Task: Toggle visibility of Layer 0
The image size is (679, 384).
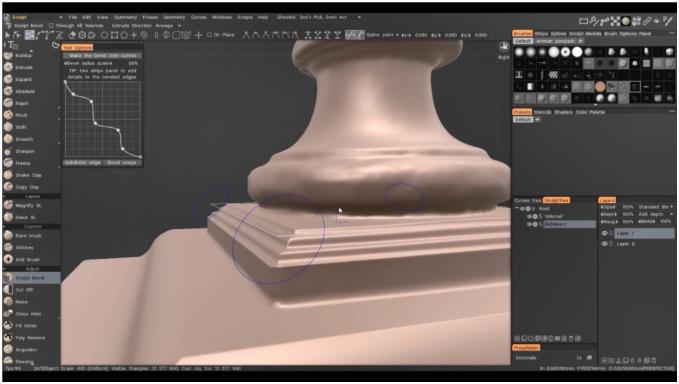Action: click(x=605, y=244)
